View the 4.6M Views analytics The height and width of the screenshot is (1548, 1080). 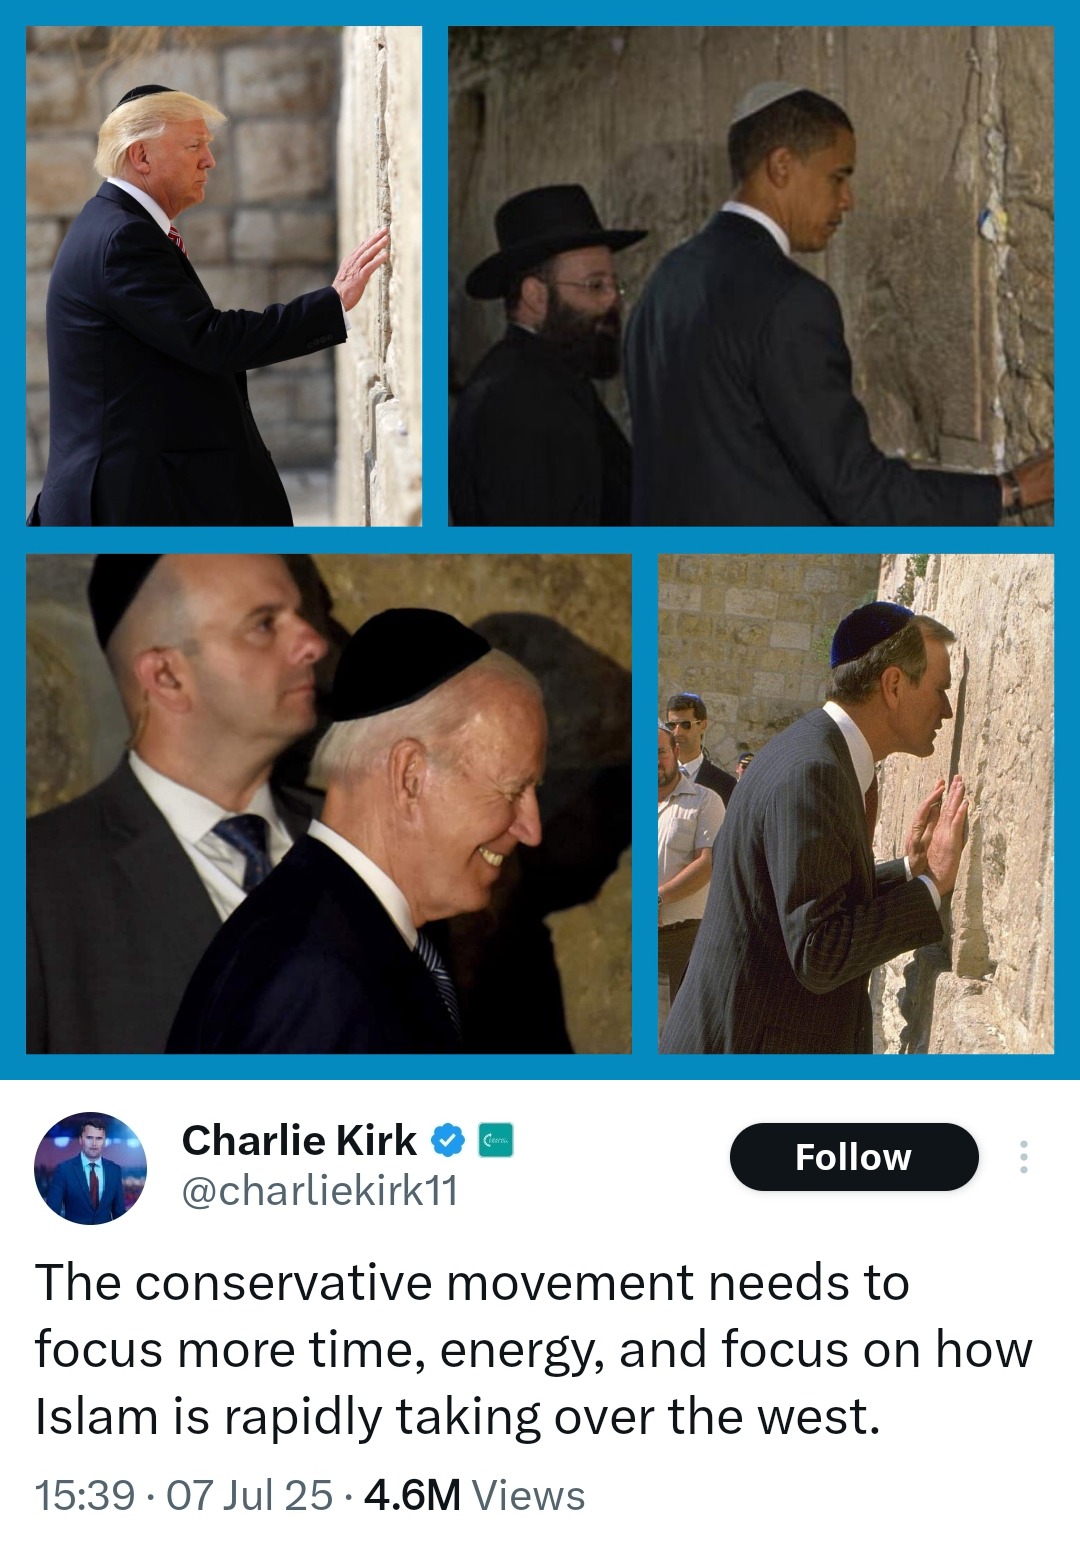(x=475, y=1496)
